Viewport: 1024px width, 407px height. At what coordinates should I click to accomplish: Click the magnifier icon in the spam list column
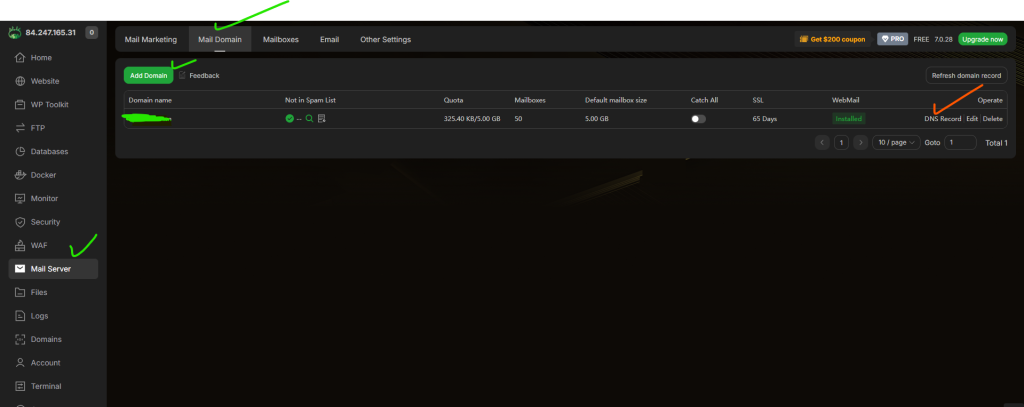tap(310, 118)
